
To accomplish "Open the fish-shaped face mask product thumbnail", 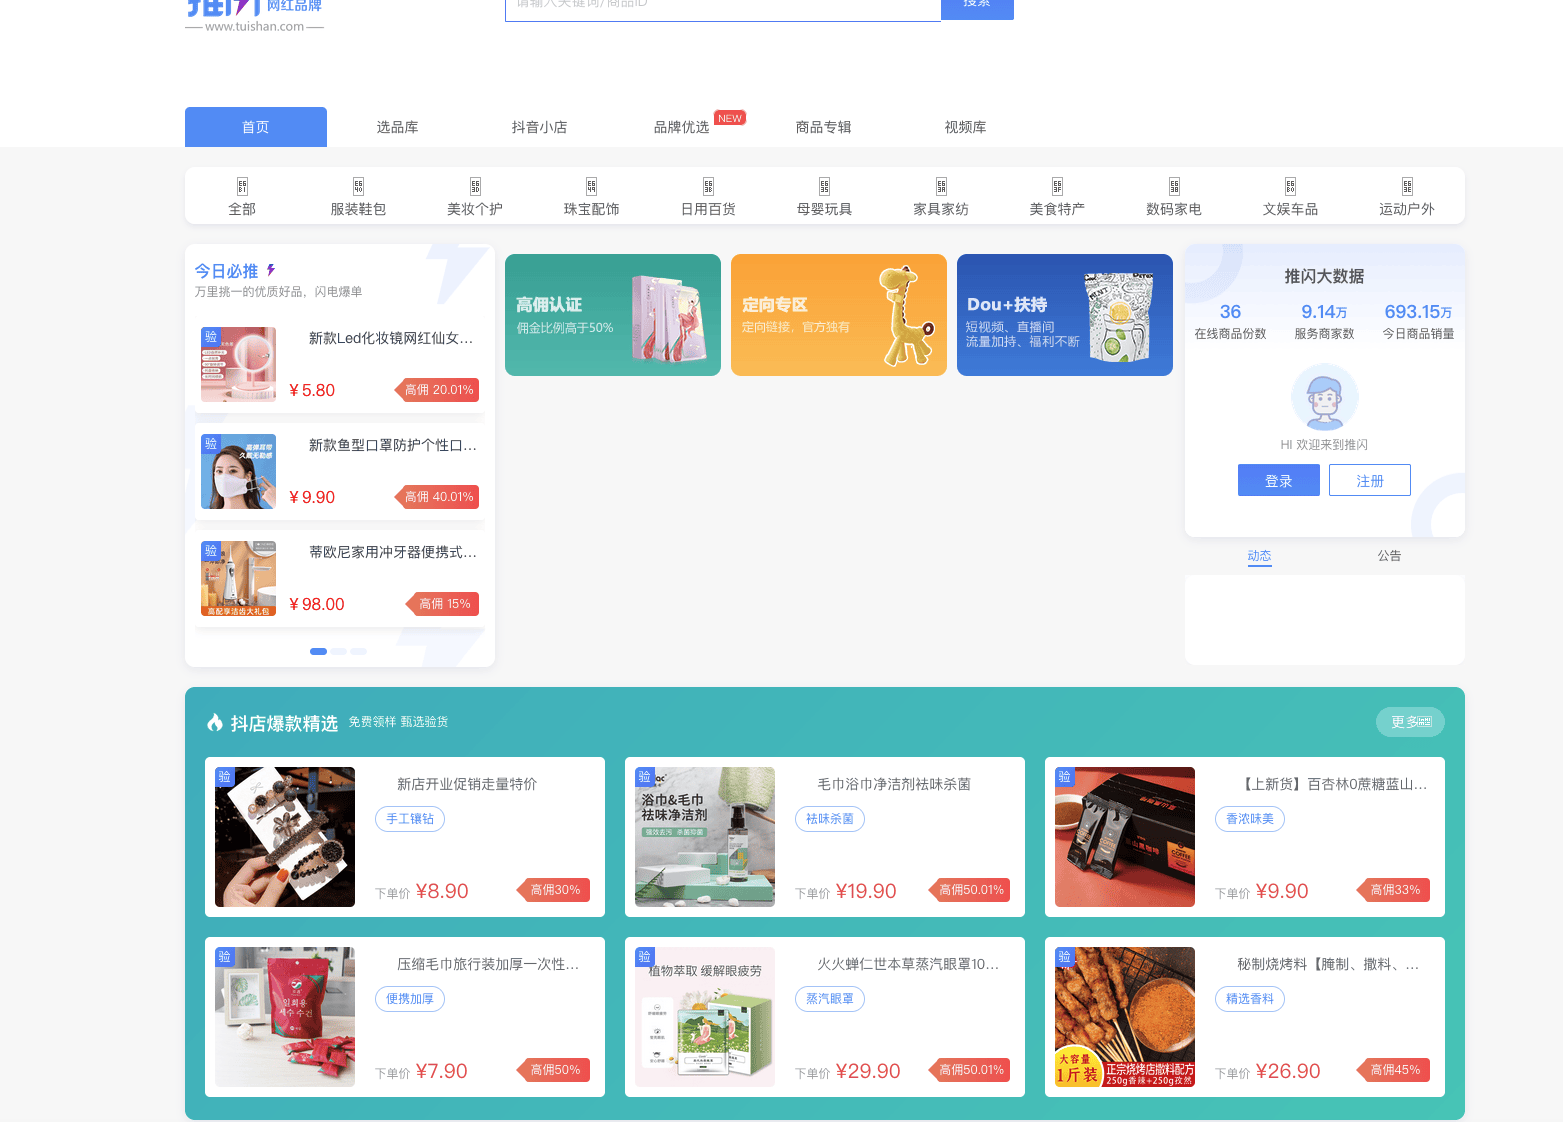I will point(238,471).
